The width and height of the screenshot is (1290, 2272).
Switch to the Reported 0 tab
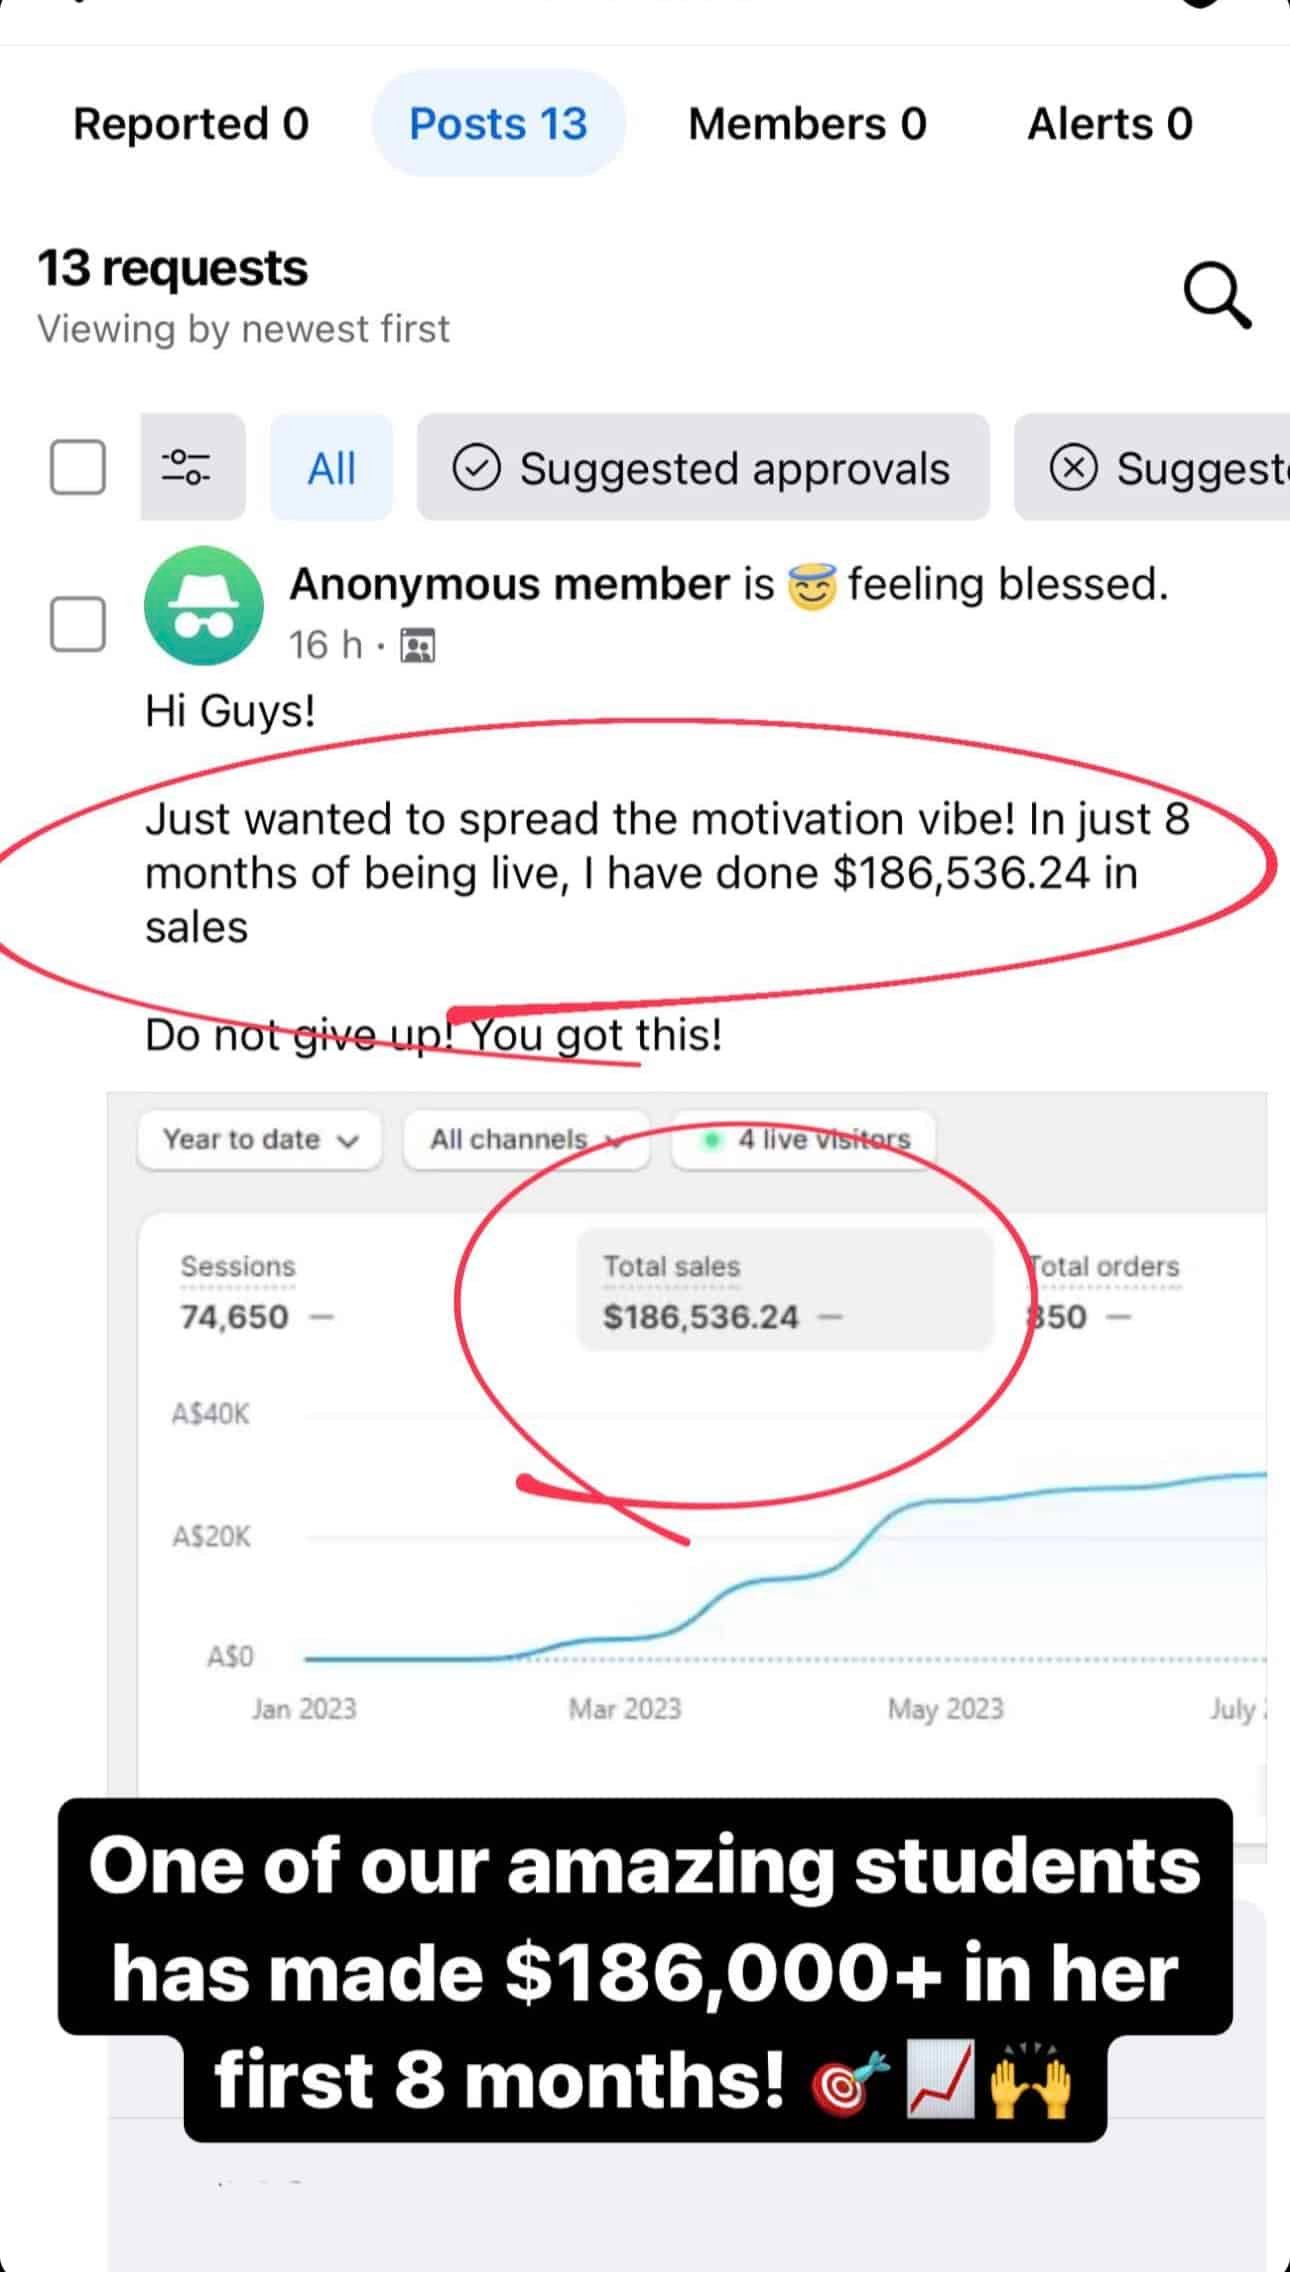[x=191, y=124]
